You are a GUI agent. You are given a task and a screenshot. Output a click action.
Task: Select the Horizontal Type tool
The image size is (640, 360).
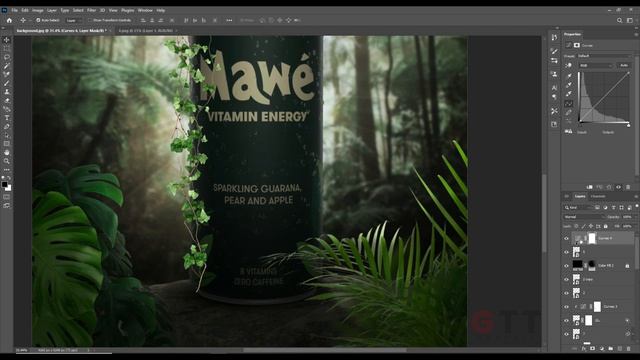7,118
